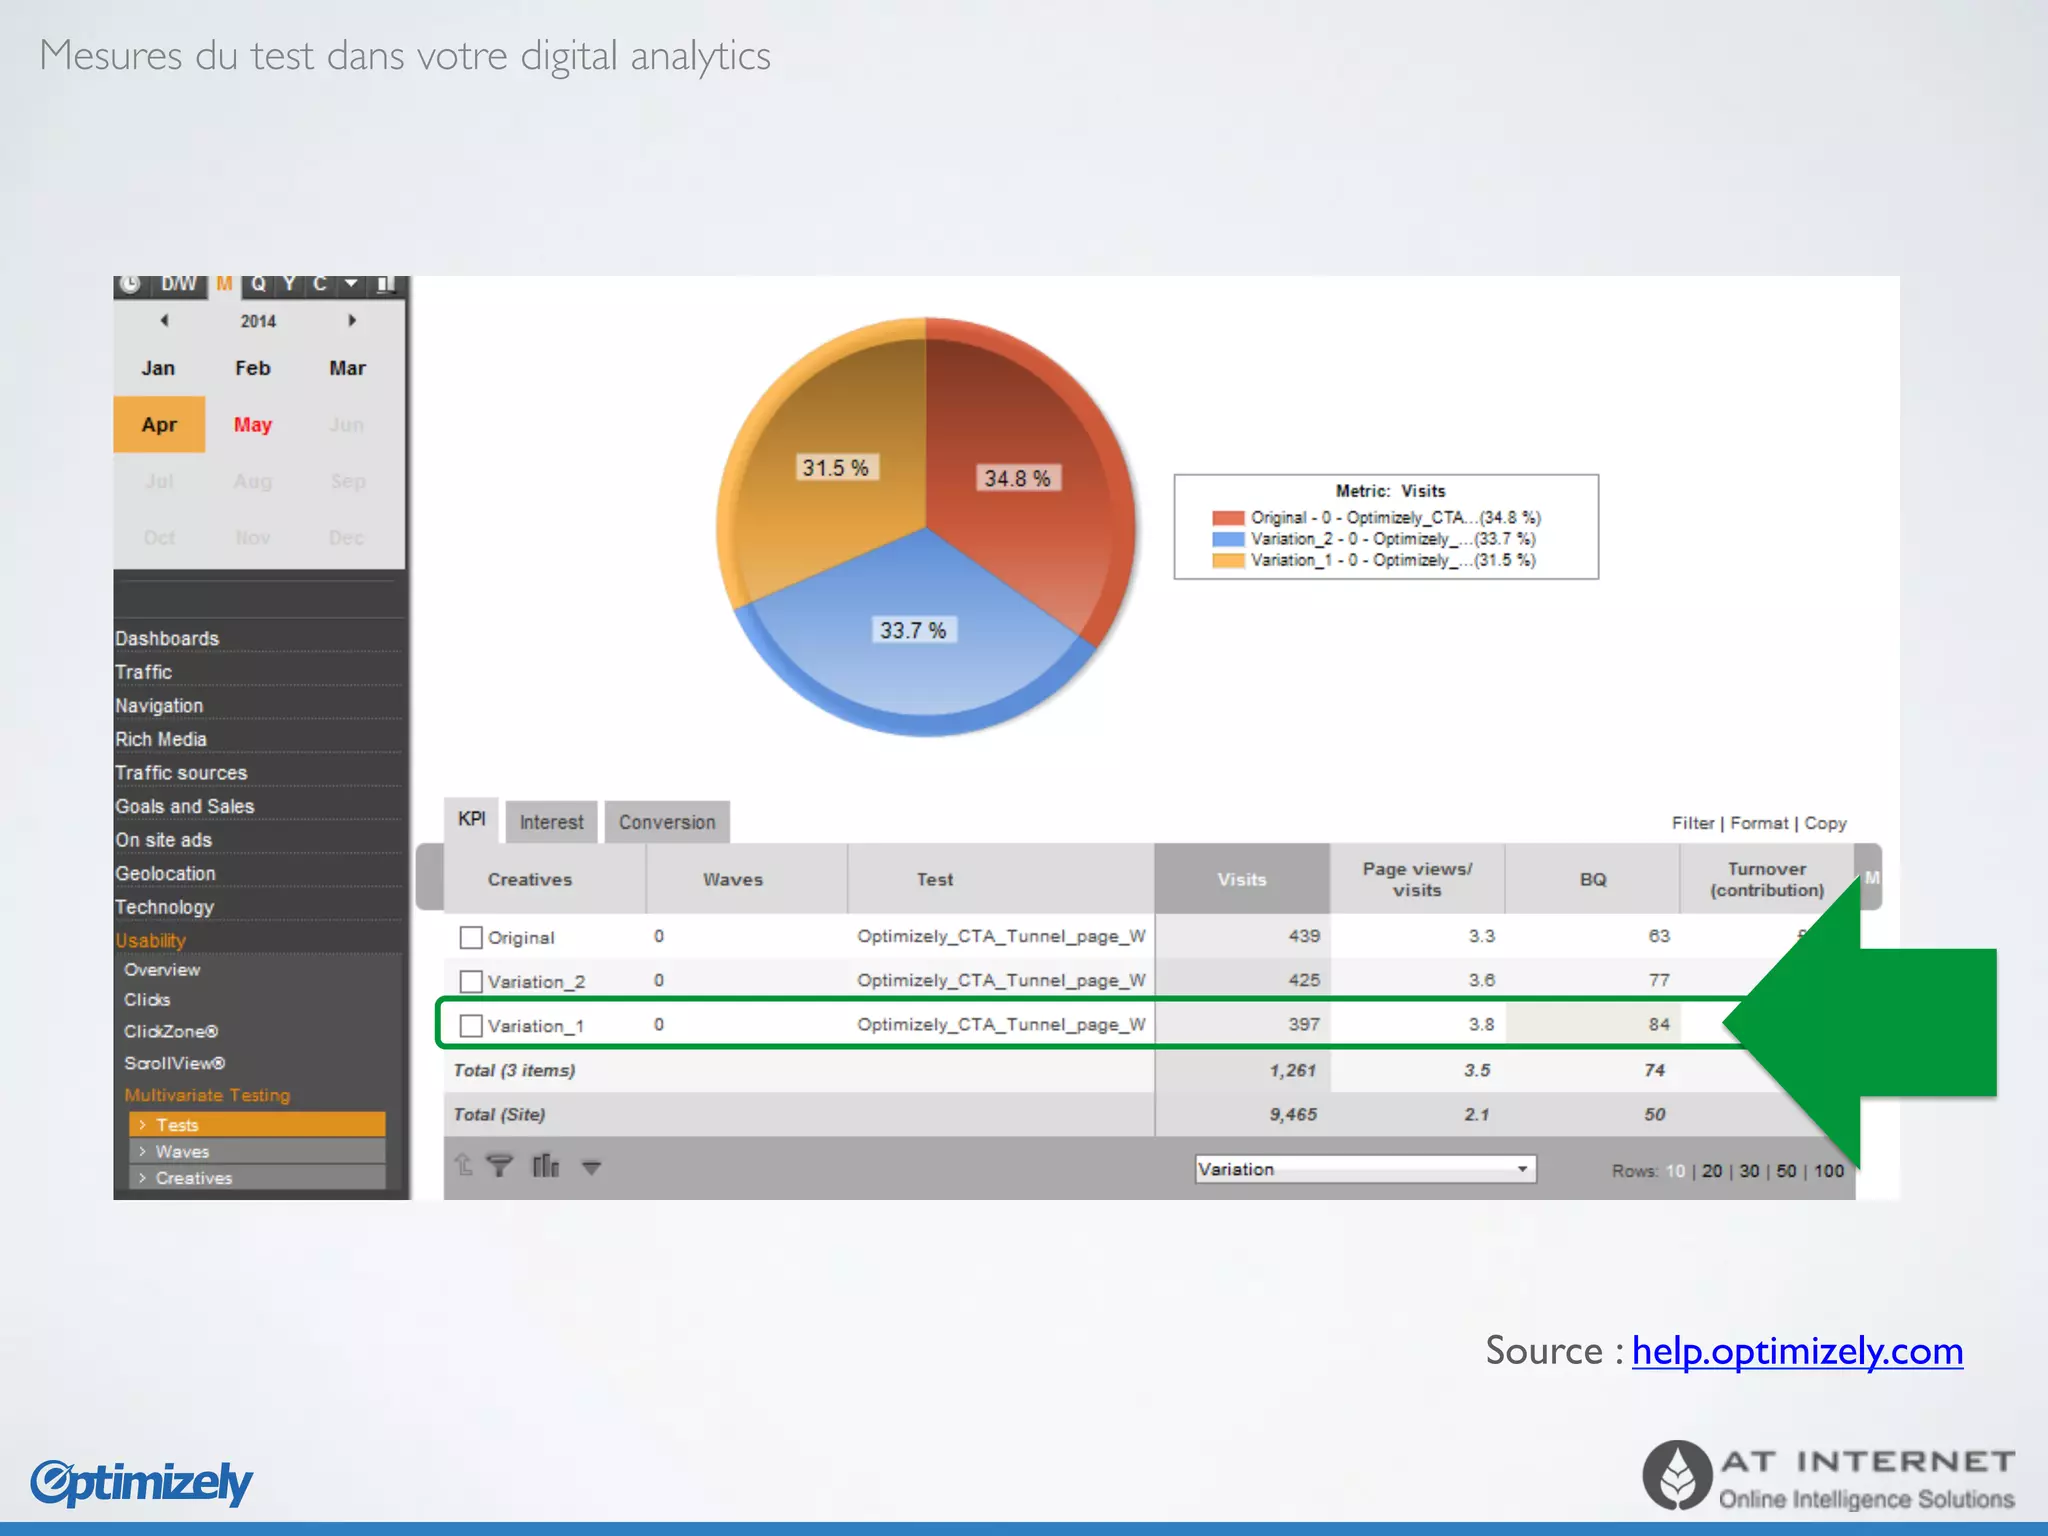The width and height of the screenshot is (2048, 1536).
Task: Switch to the Conversion tab
Action: pos(667,822)
